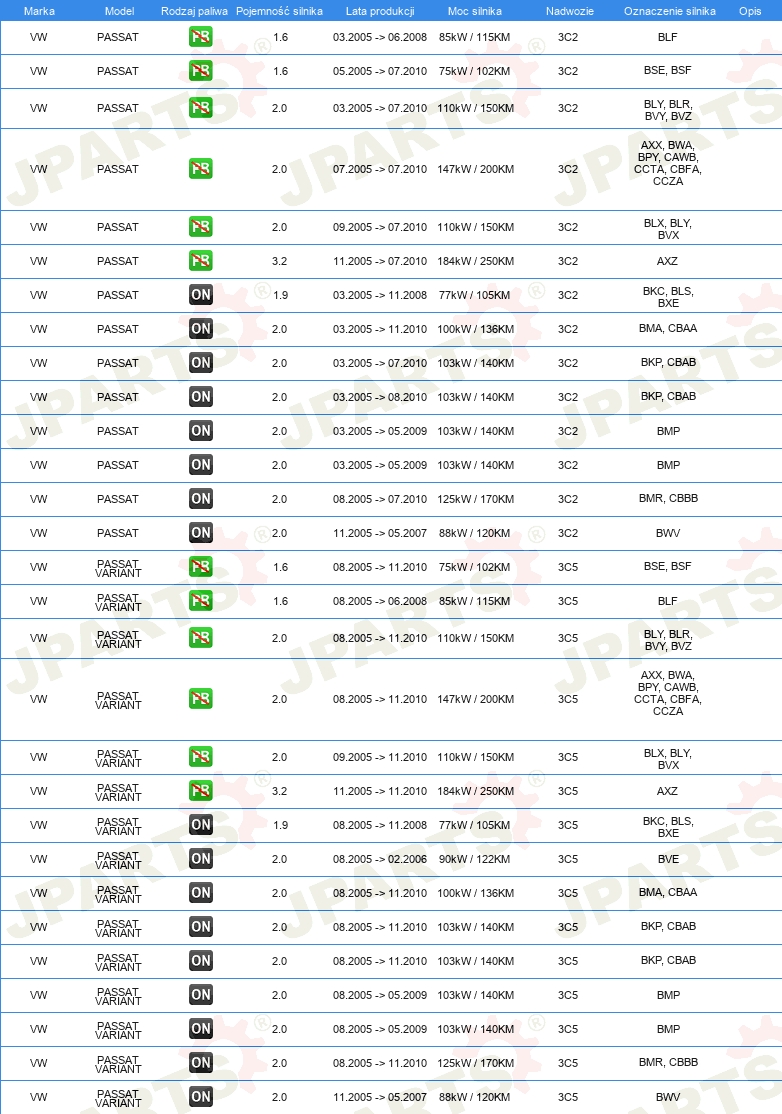Viewport: 782px width, 1114px height.
Task: Click PB fuel icon in Passat 3C2 BLF row
Action: (201, 37)
